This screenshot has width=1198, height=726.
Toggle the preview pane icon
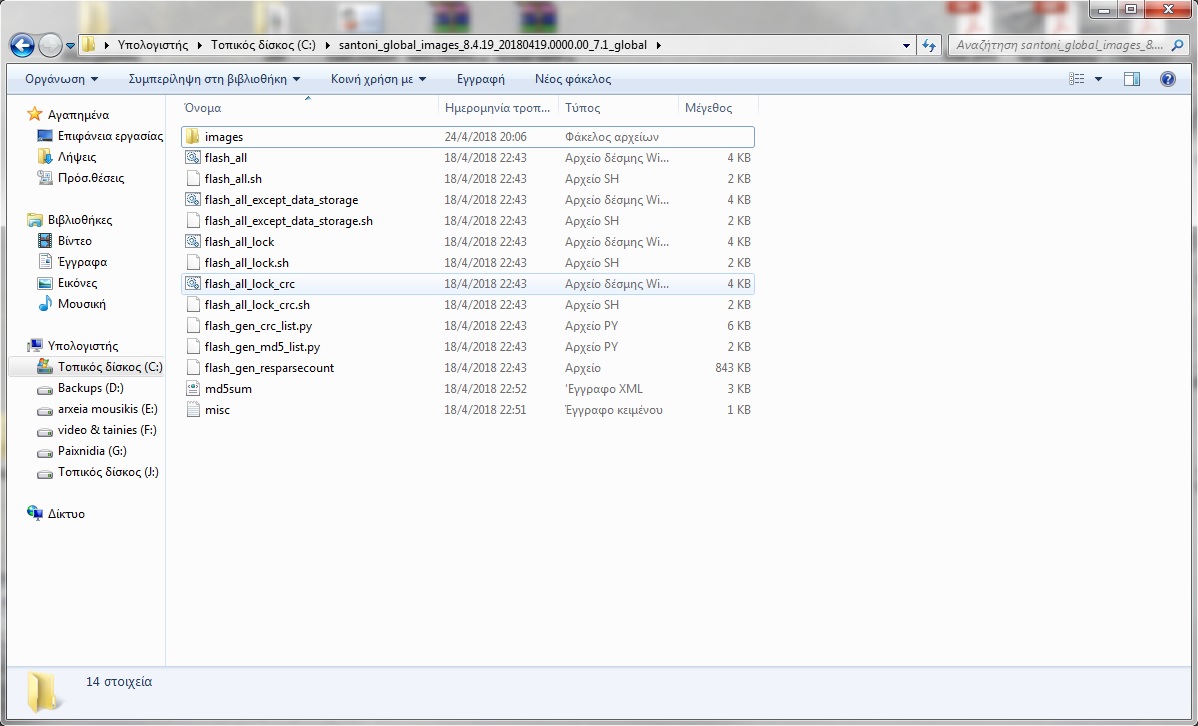point(1132,79)
